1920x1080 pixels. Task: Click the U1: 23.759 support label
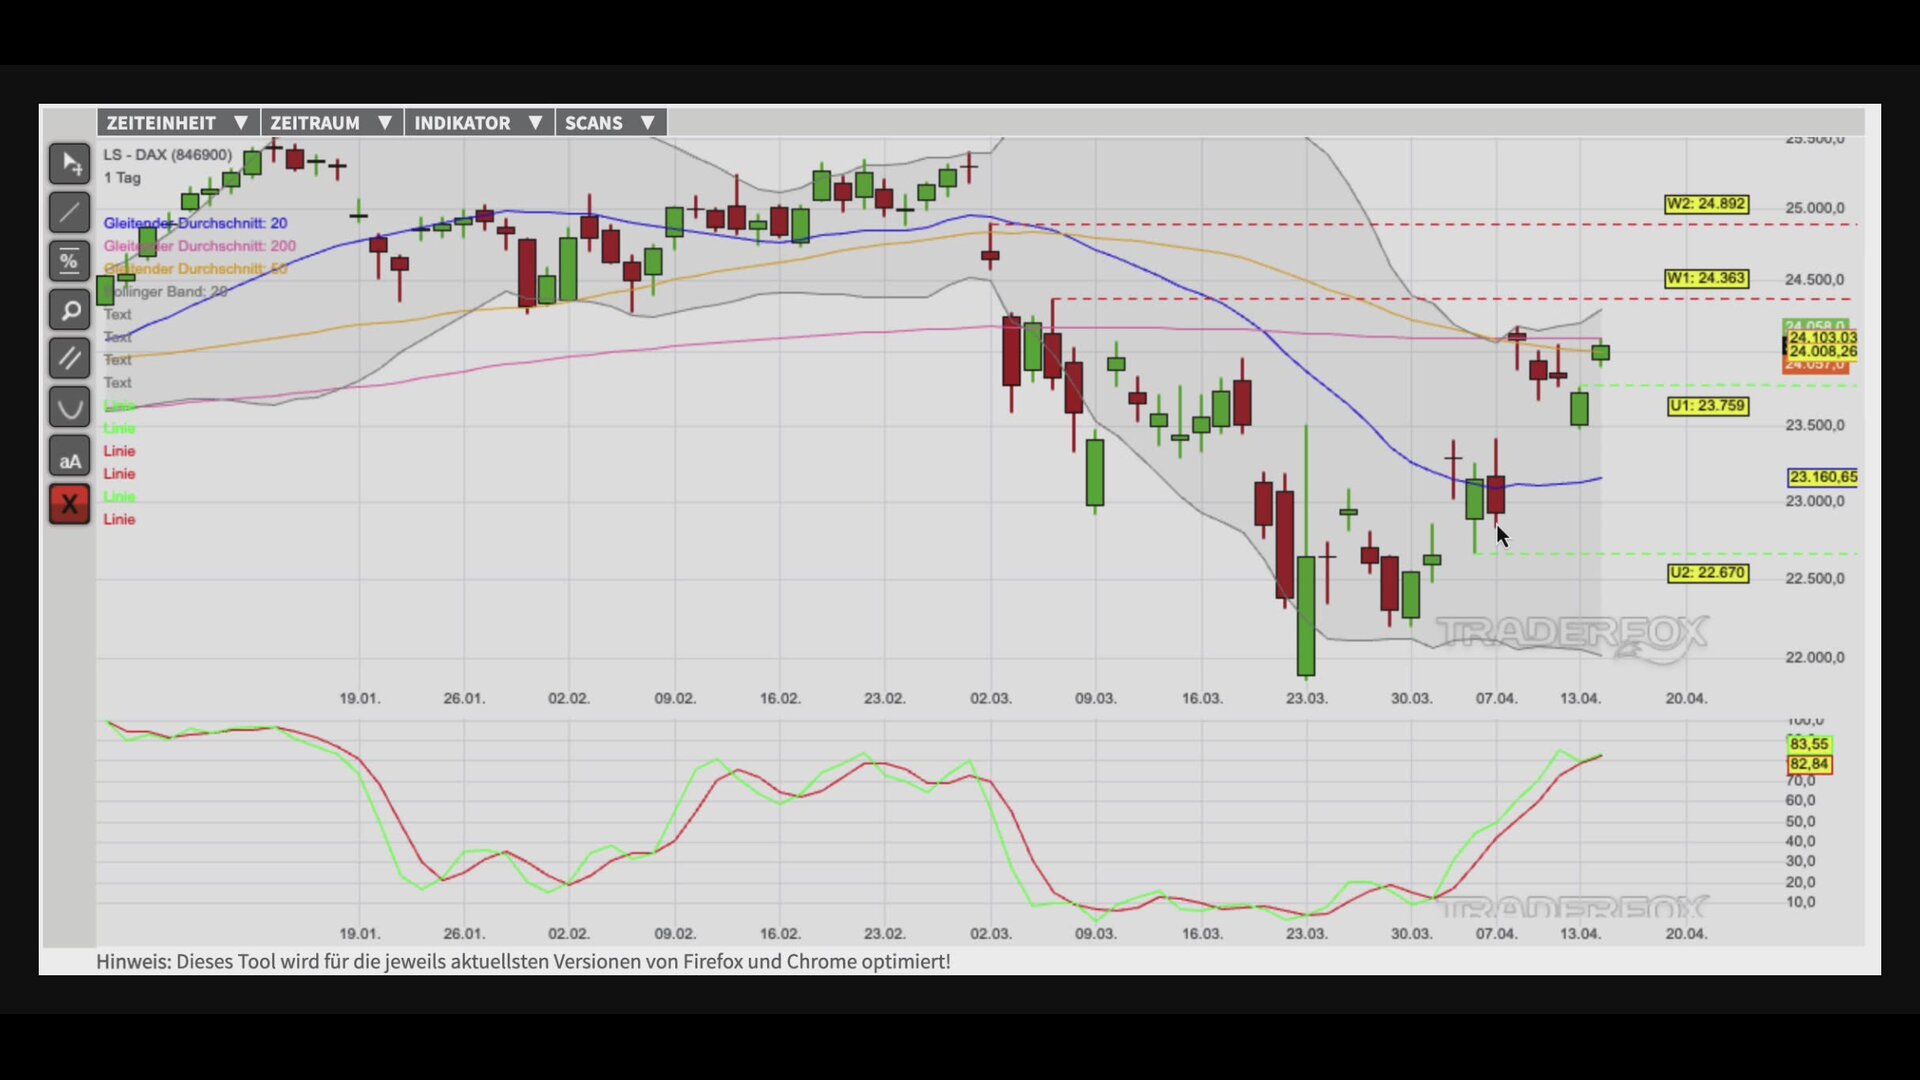tap(1707, 406)
